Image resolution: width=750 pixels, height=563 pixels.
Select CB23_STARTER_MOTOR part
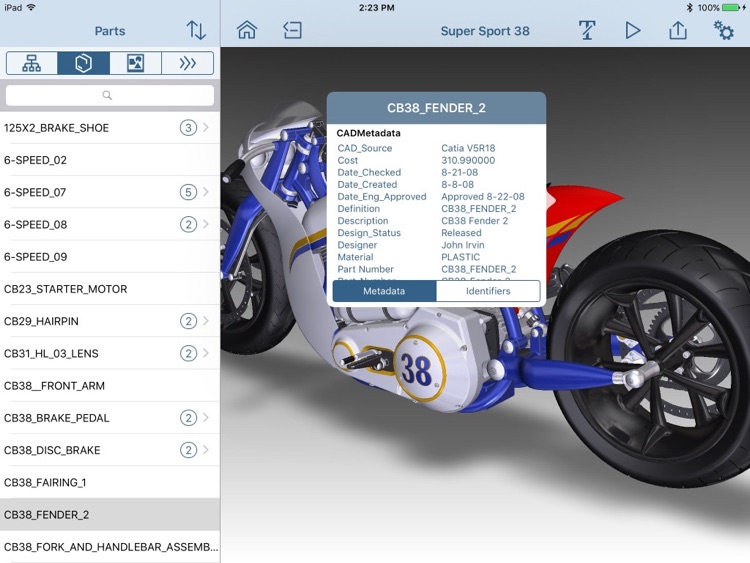110,289
